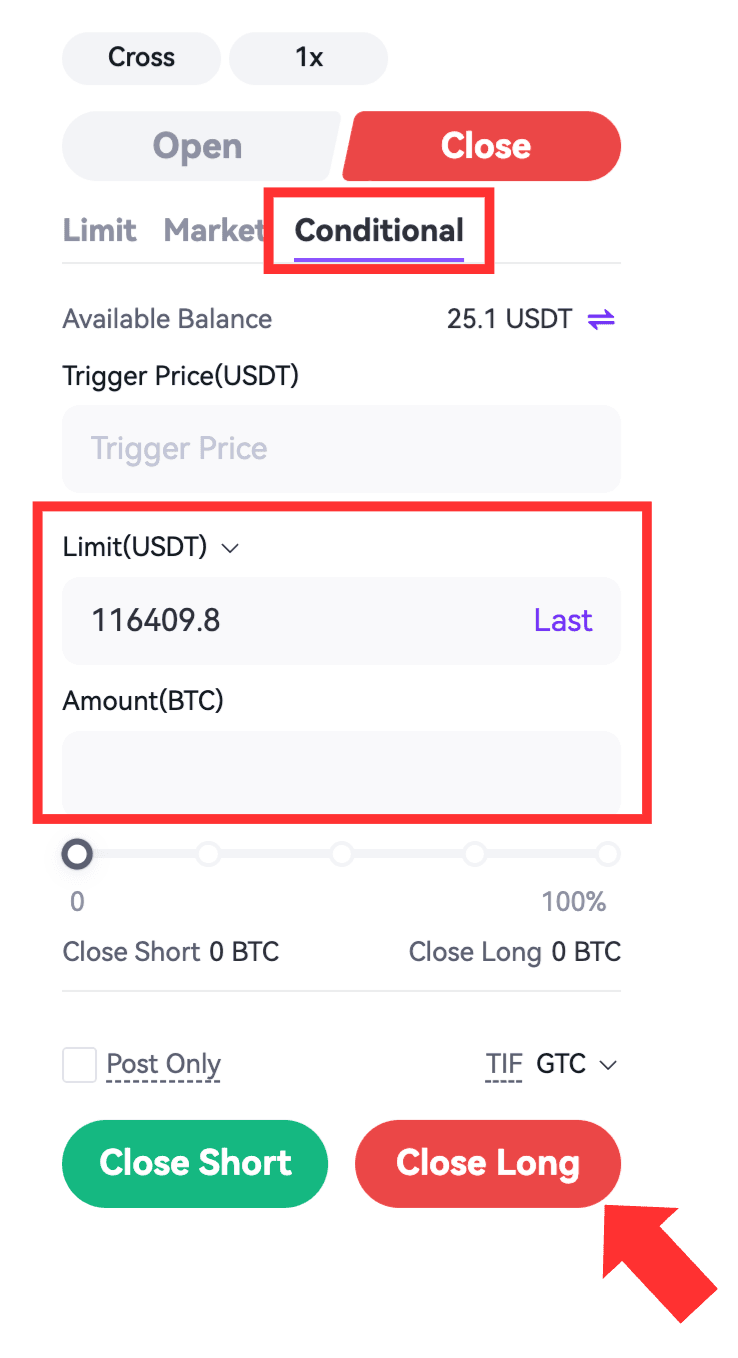The width and height of the screenshot is (738, 1358).
Task: Switch to the Open tab
Action: pos(197,146)
